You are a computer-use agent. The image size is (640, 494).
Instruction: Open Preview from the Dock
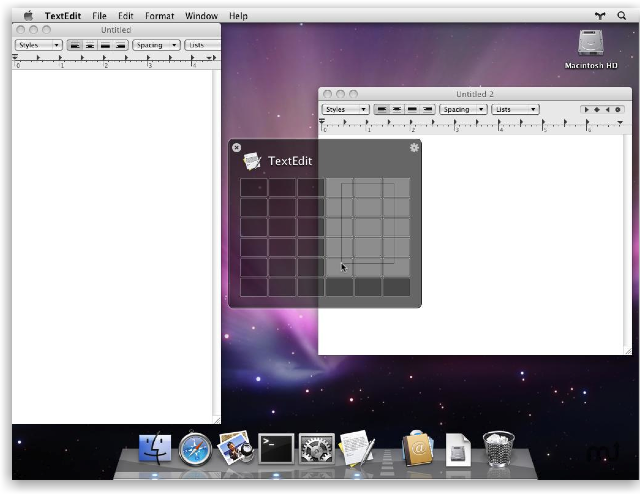[x=235, y=448]
